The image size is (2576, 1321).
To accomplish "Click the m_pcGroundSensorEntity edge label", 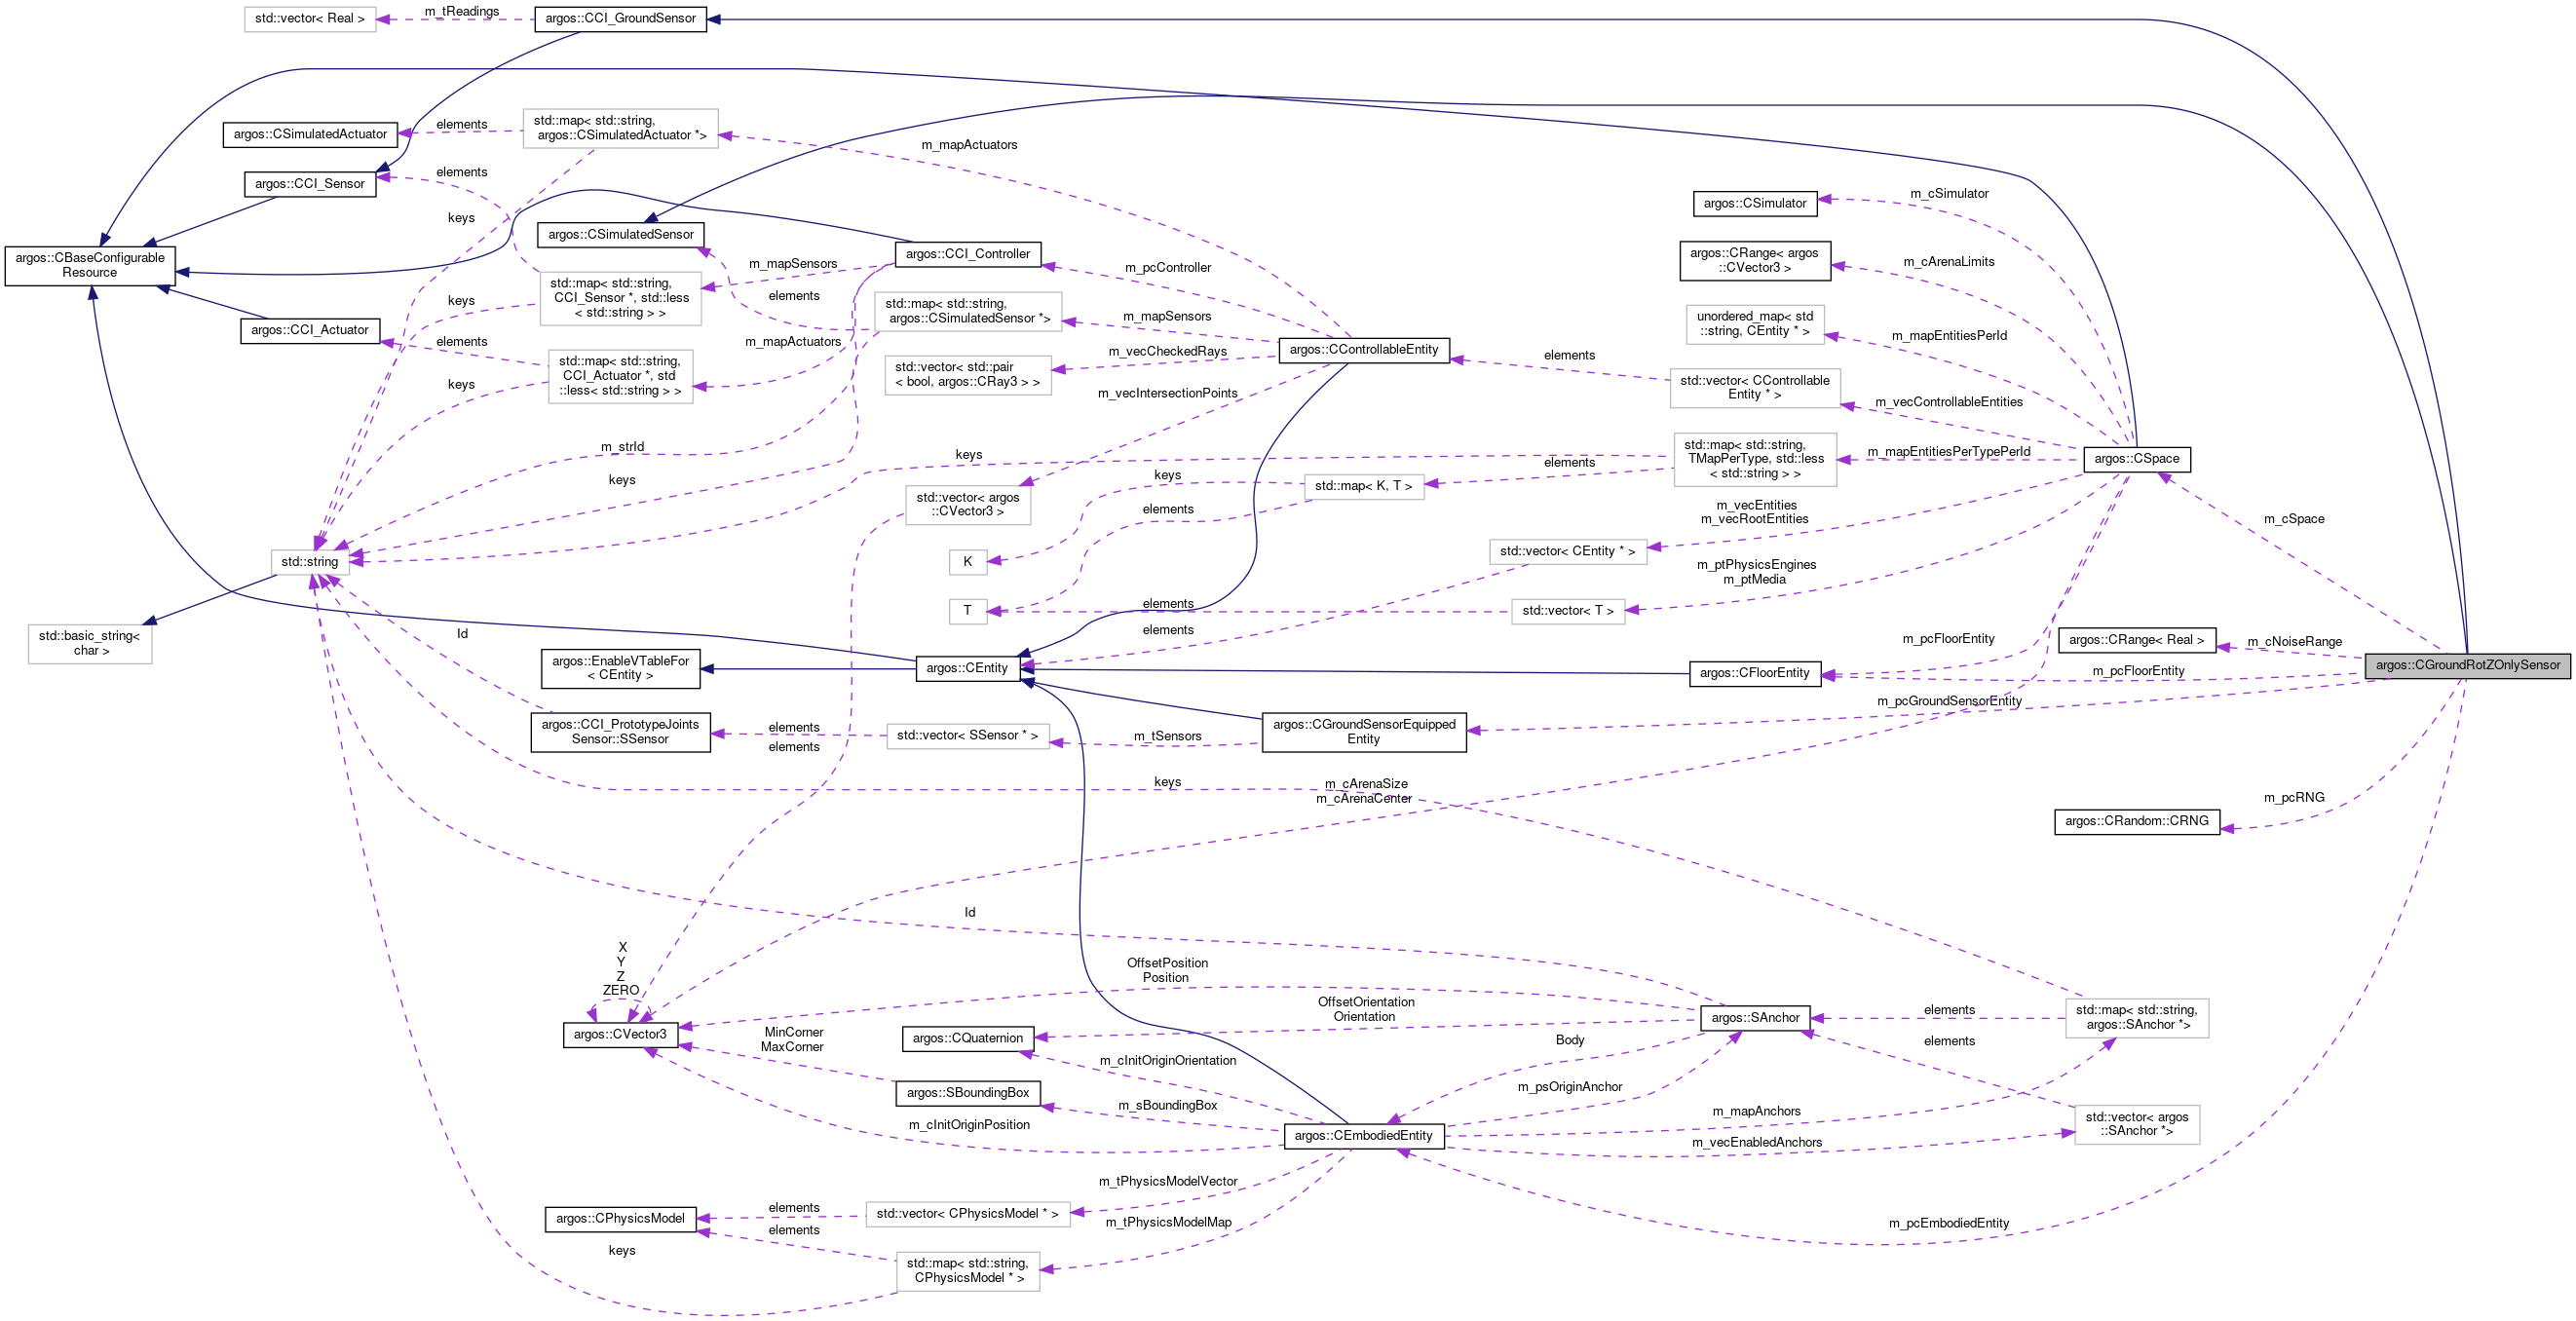I will coord(1949,702).
